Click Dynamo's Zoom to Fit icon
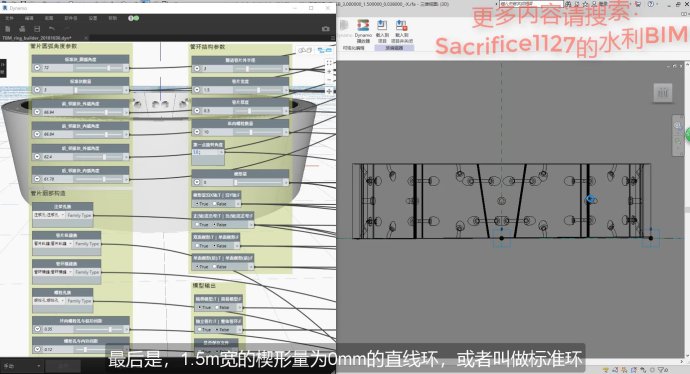 329,63
